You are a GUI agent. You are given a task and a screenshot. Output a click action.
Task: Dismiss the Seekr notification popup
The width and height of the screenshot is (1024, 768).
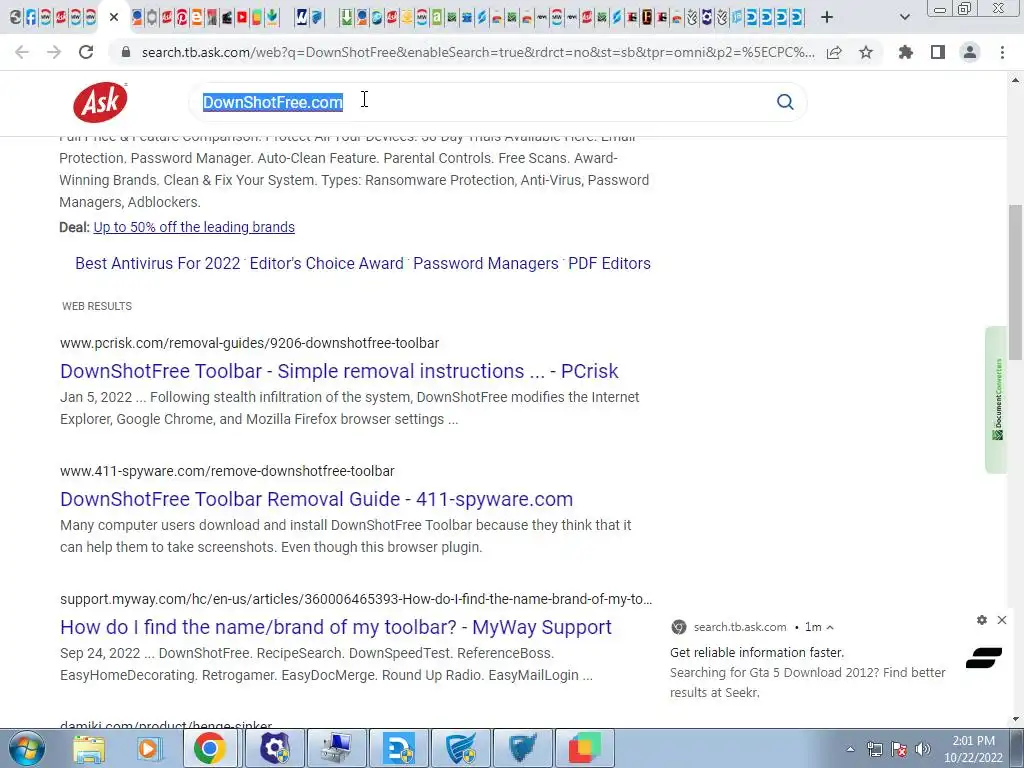coord(1002,620)
